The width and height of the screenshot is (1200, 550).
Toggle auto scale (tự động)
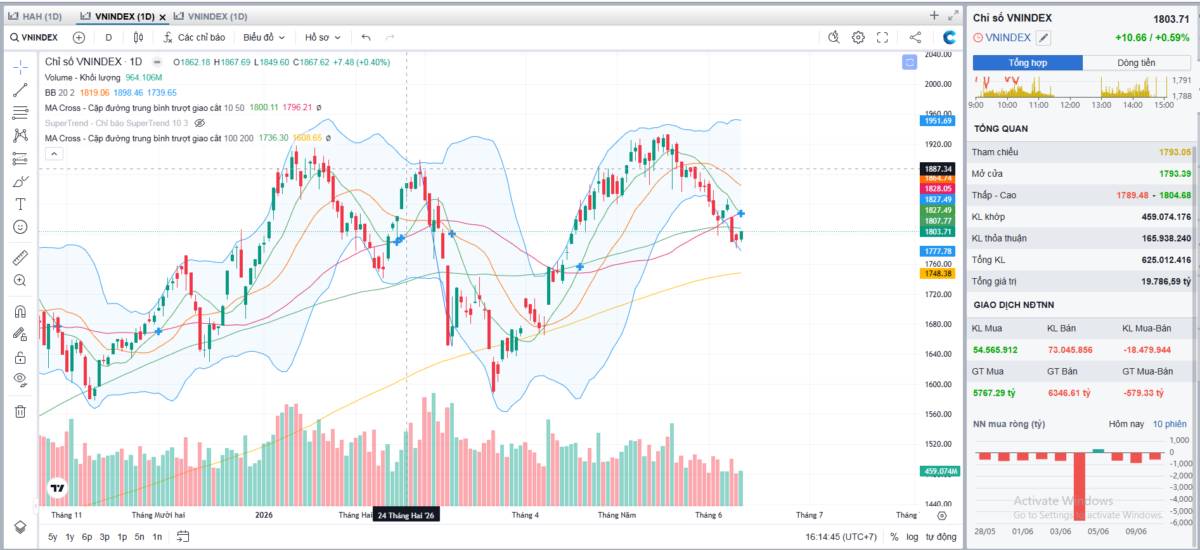click(x=942, y=537)
